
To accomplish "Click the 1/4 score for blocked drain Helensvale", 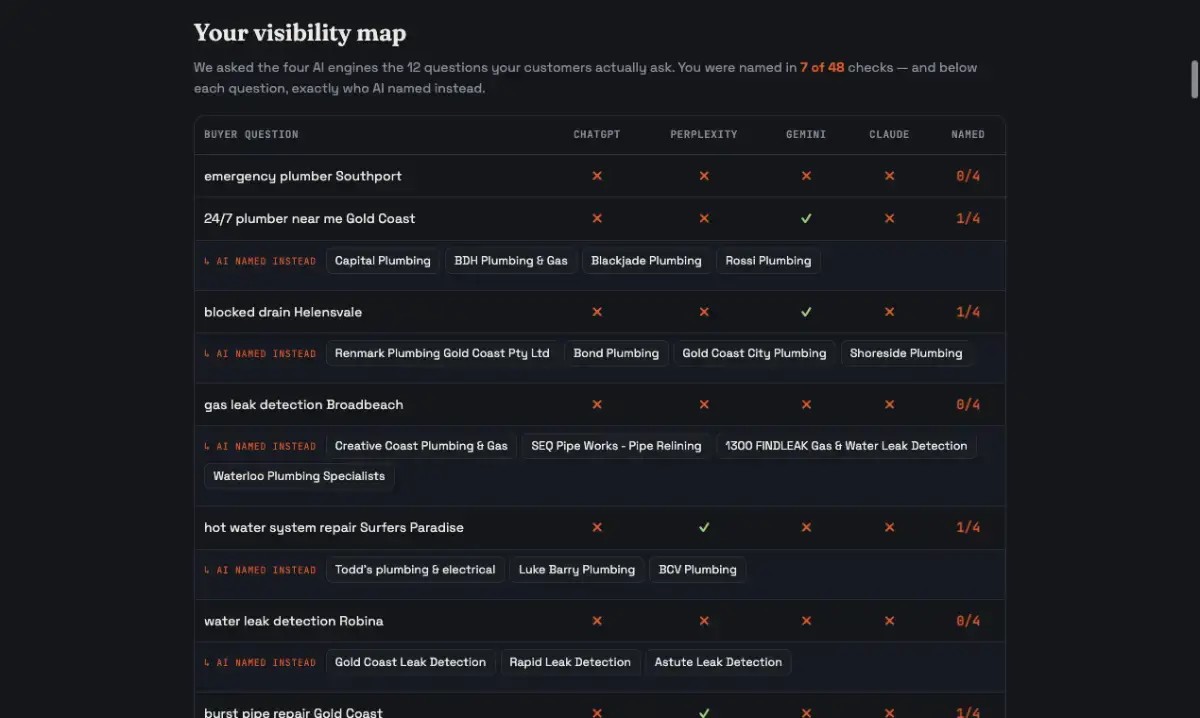I will click(x=968, y=312).
